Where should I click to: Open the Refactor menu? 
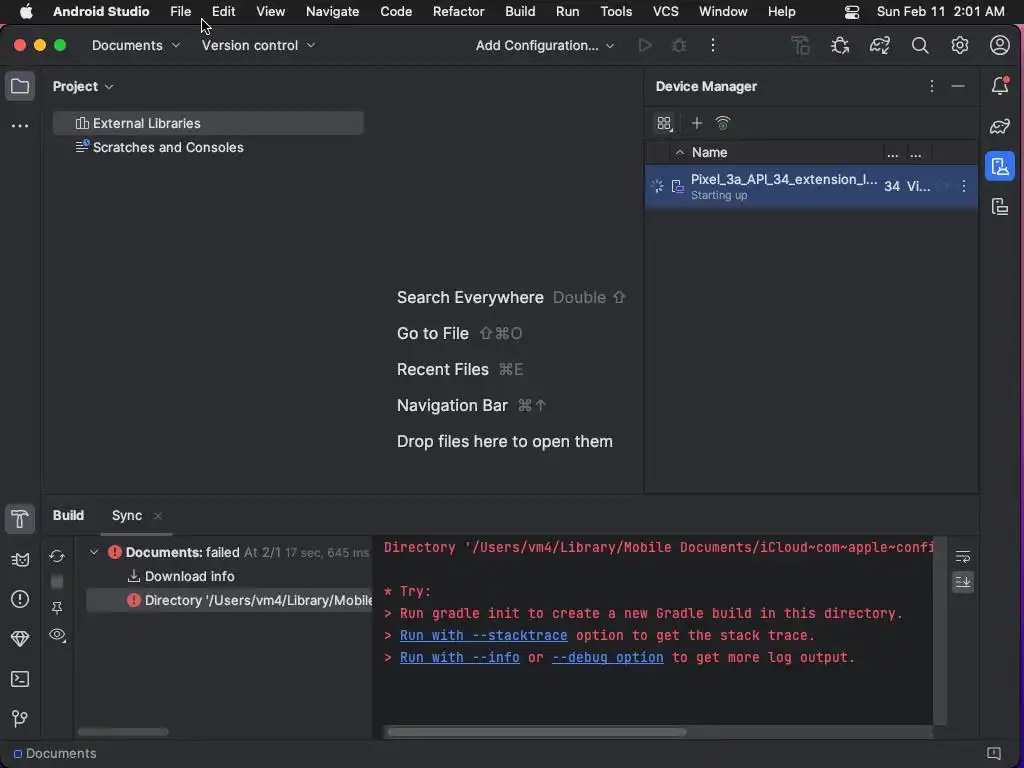[458, 12]
